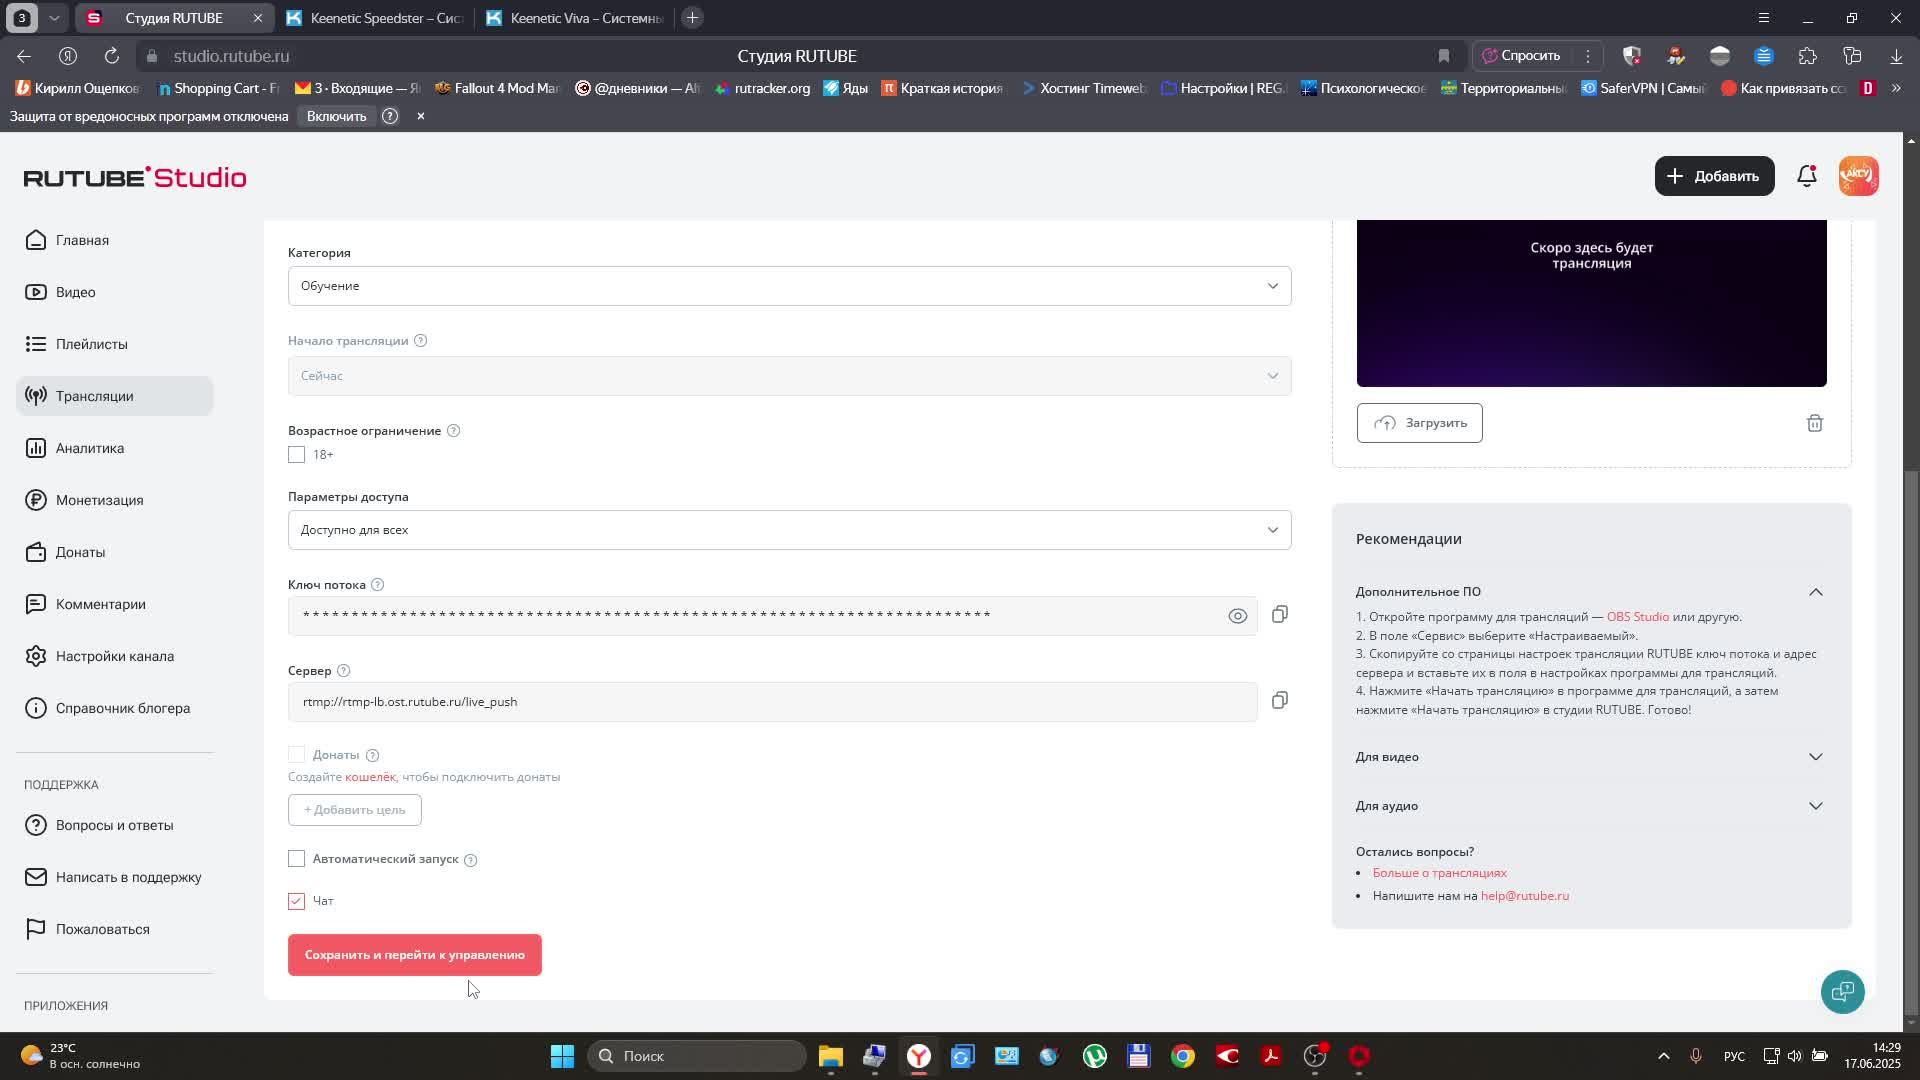Open the кошелёк creation link

(x=370, y=777)
